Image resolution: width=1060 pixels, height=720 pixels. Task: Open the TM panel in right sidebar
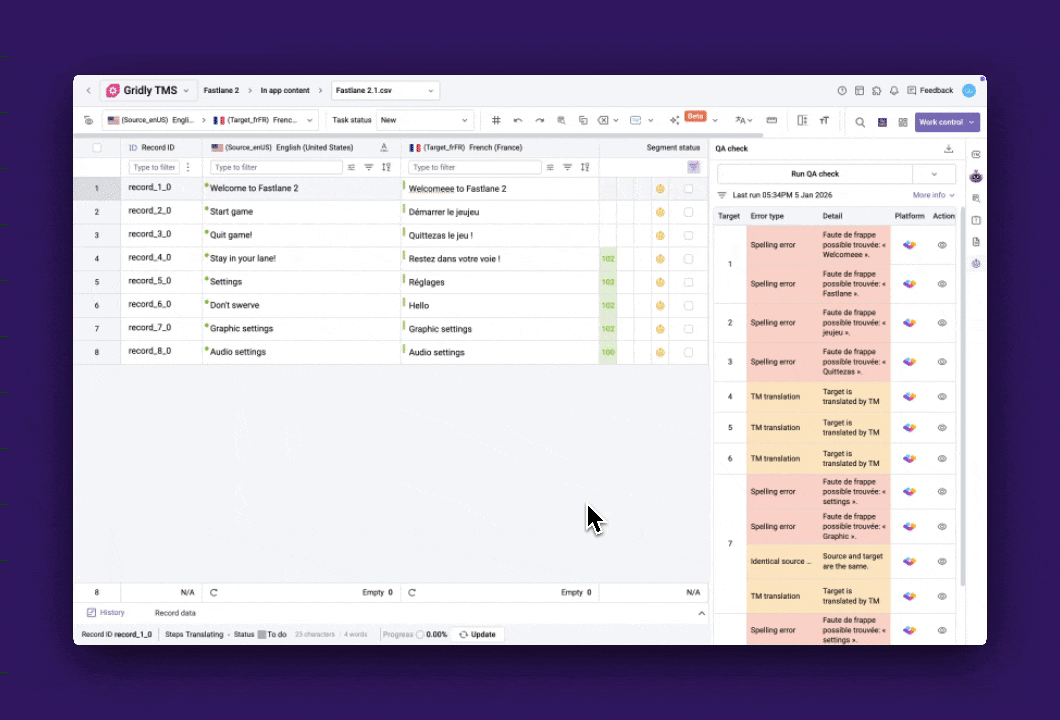976,154
